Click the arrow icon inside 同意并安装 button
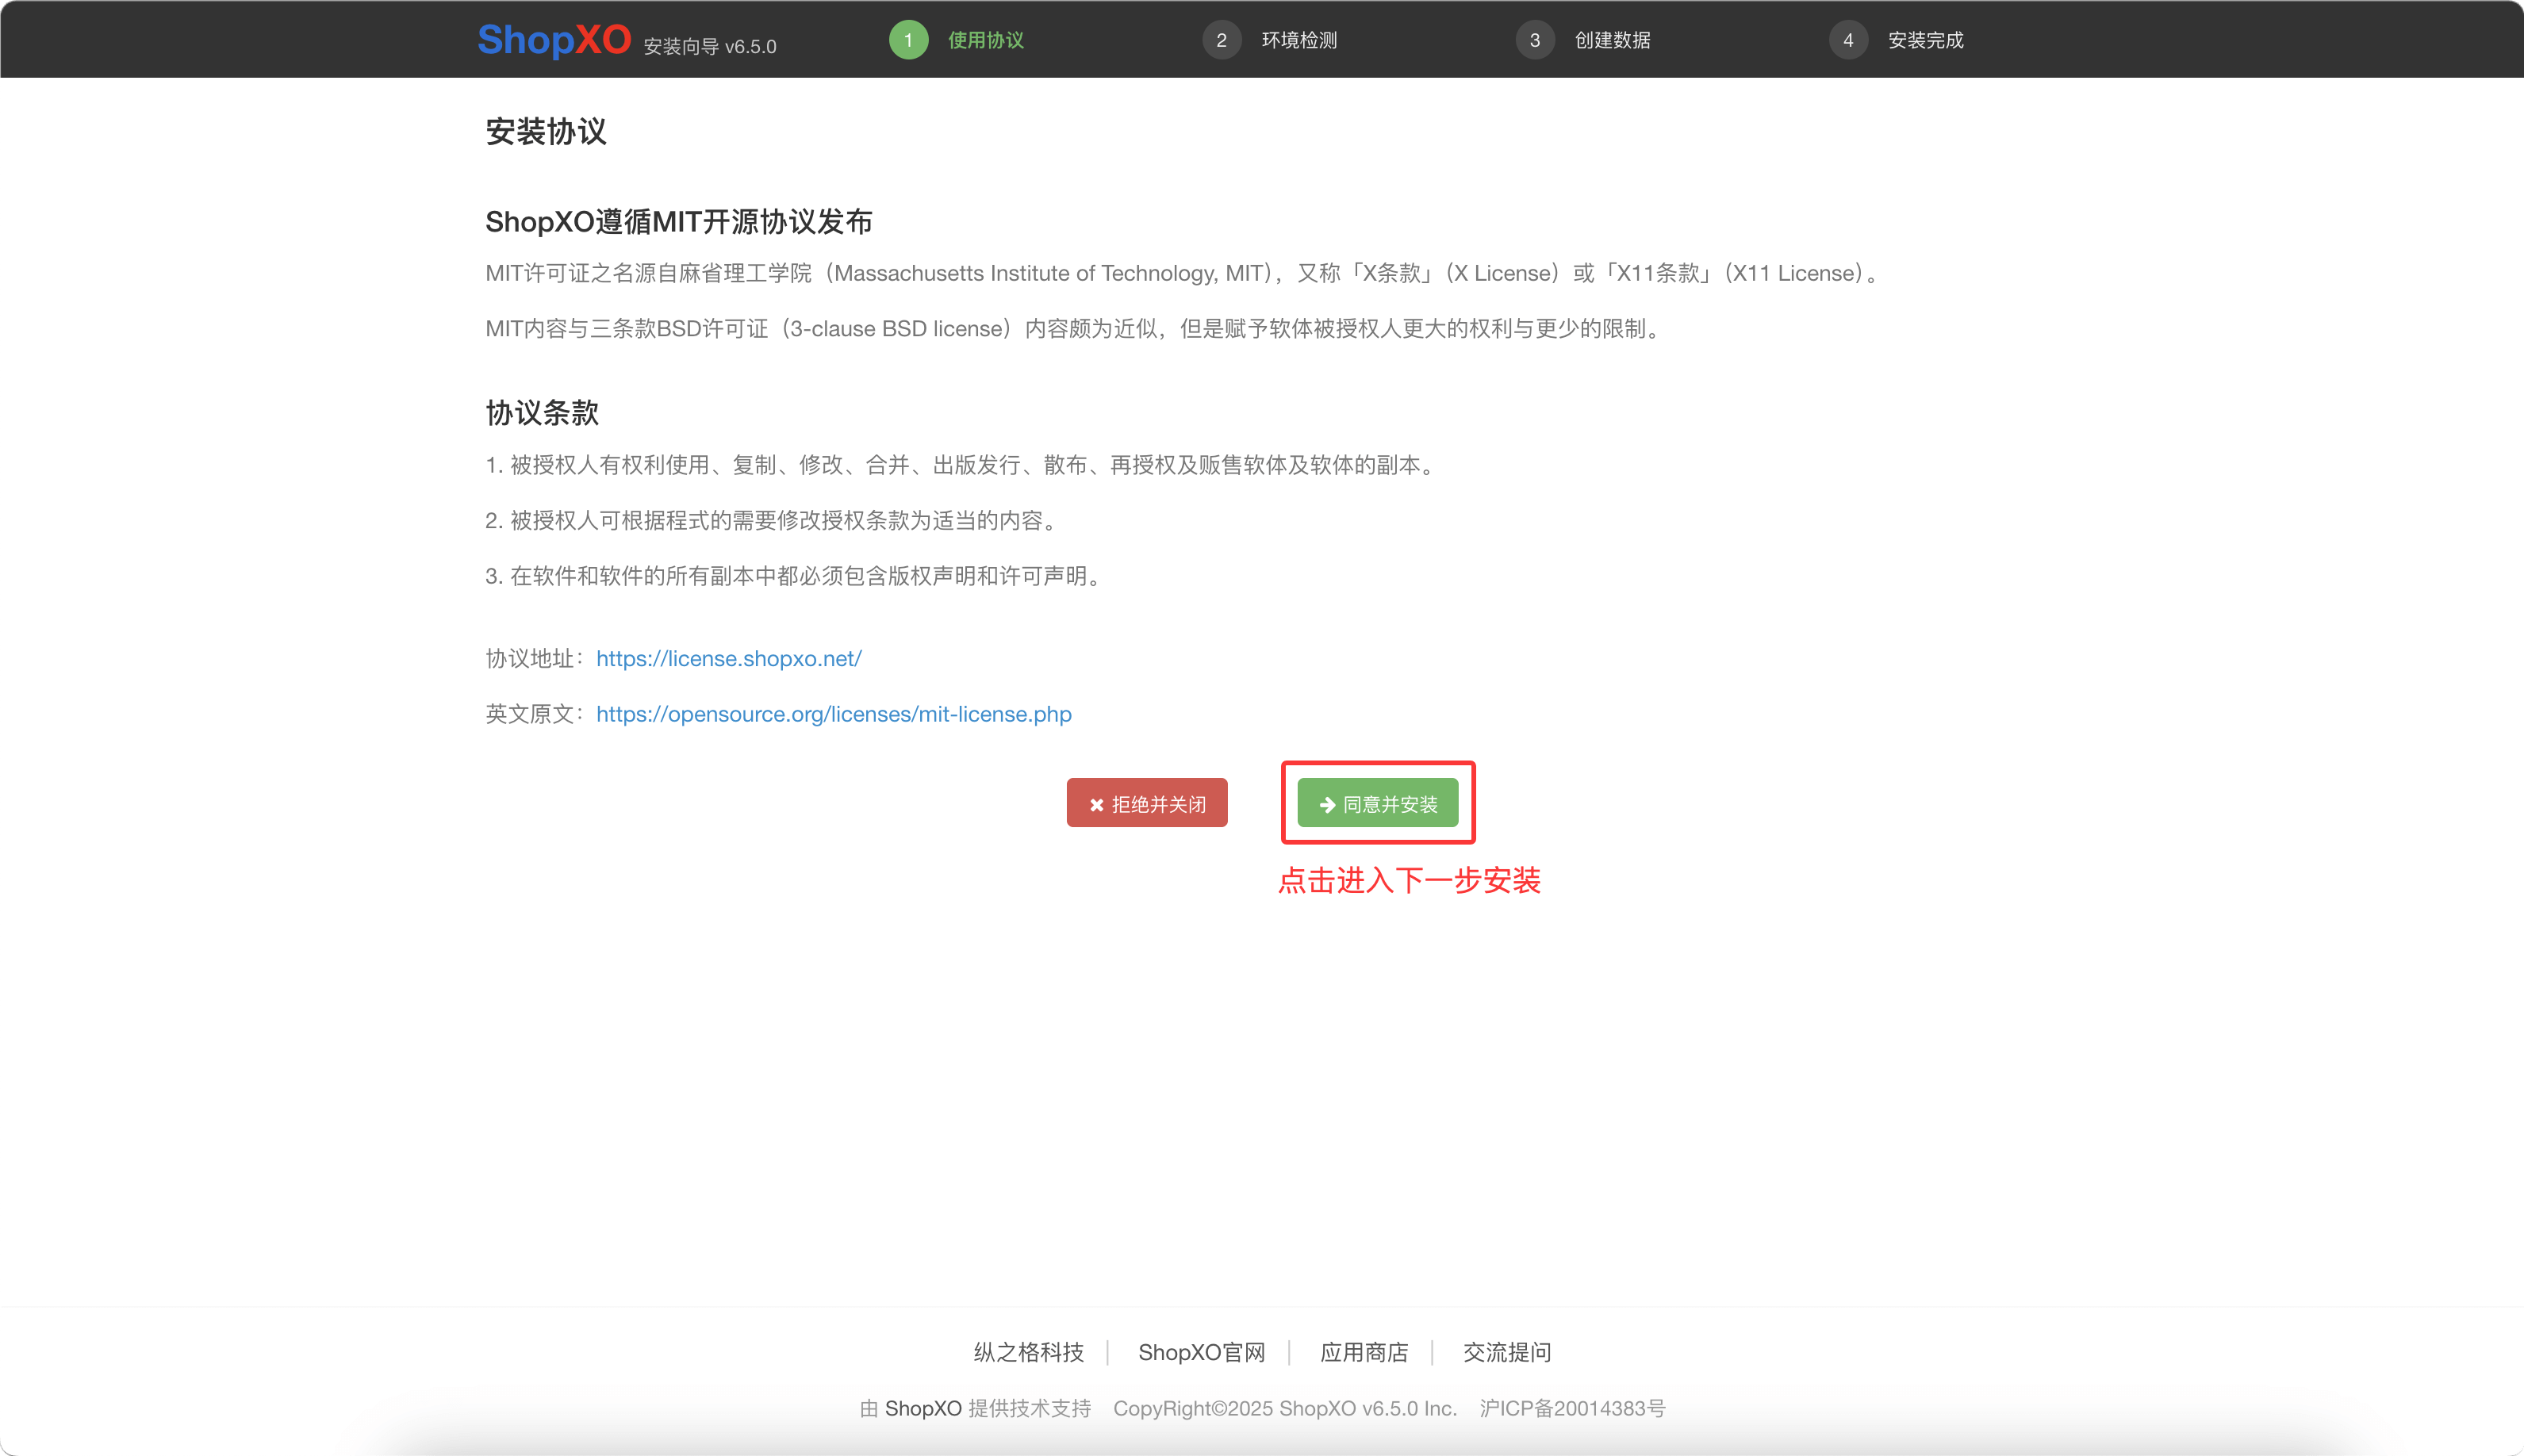Screen dimensions: 2524x1456 tap(1326, 803)
